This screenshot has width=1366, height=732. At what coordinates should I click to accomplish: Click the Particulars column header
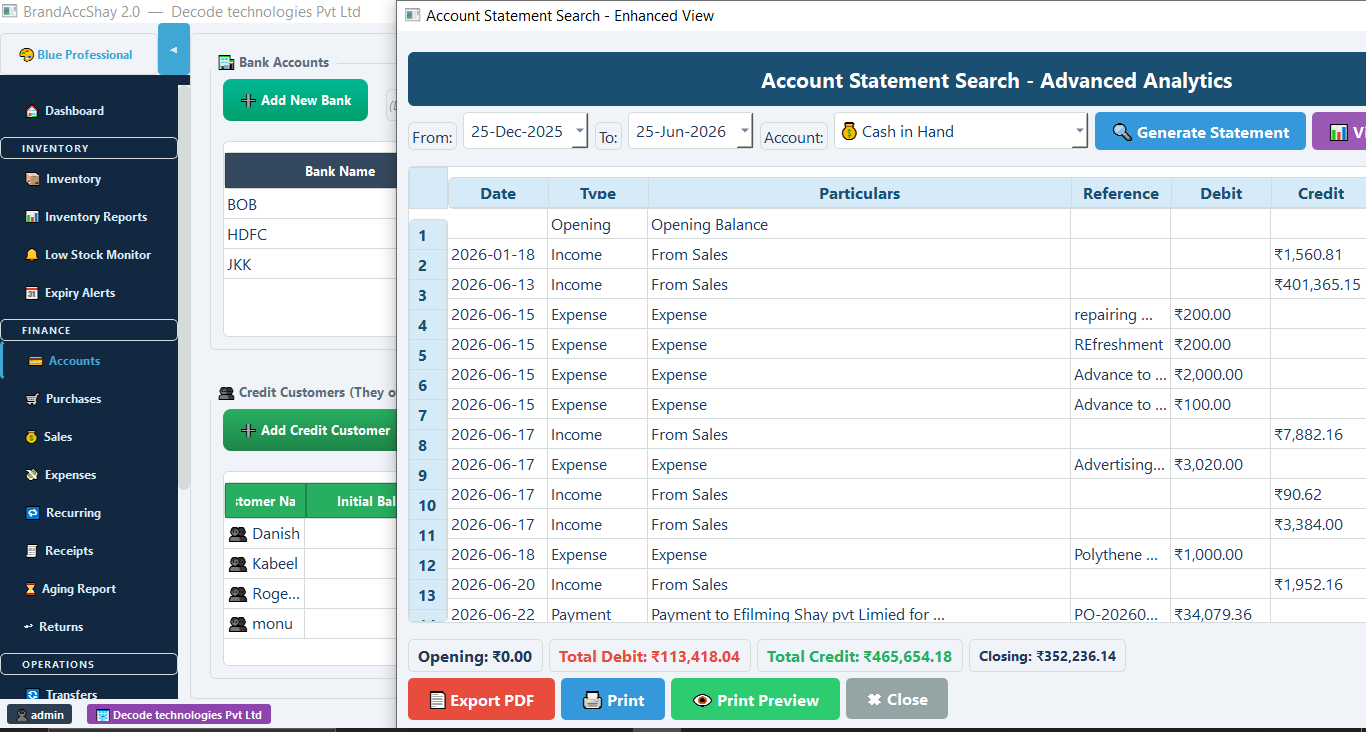(859, 194)
